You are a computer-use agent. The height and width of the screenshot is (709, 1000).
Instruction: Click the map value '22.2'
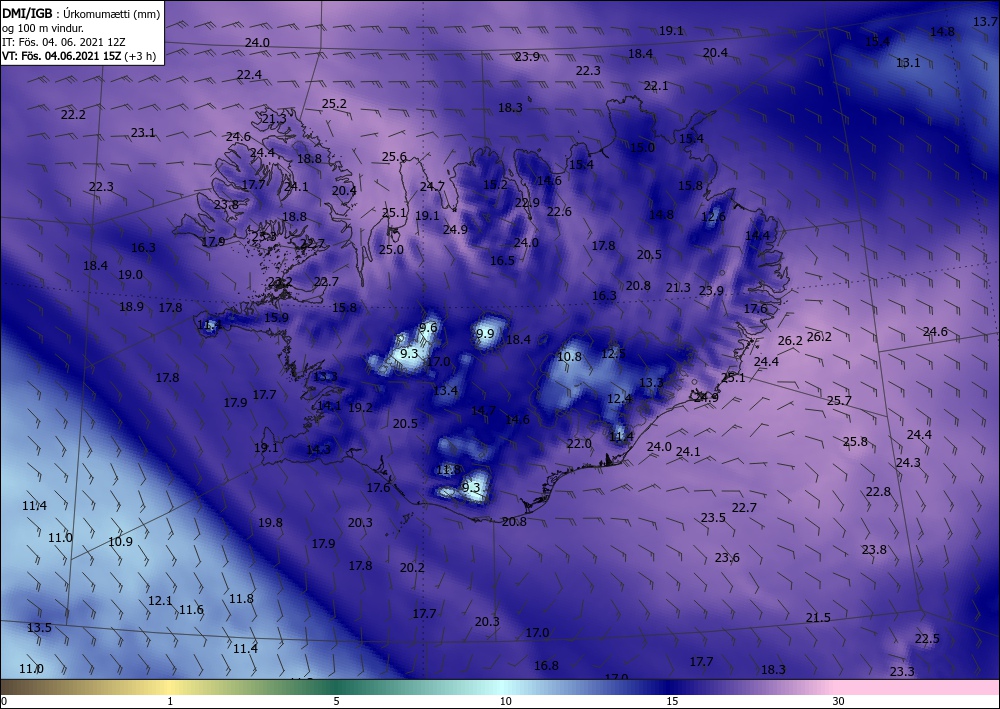click(x=73, y=115)
